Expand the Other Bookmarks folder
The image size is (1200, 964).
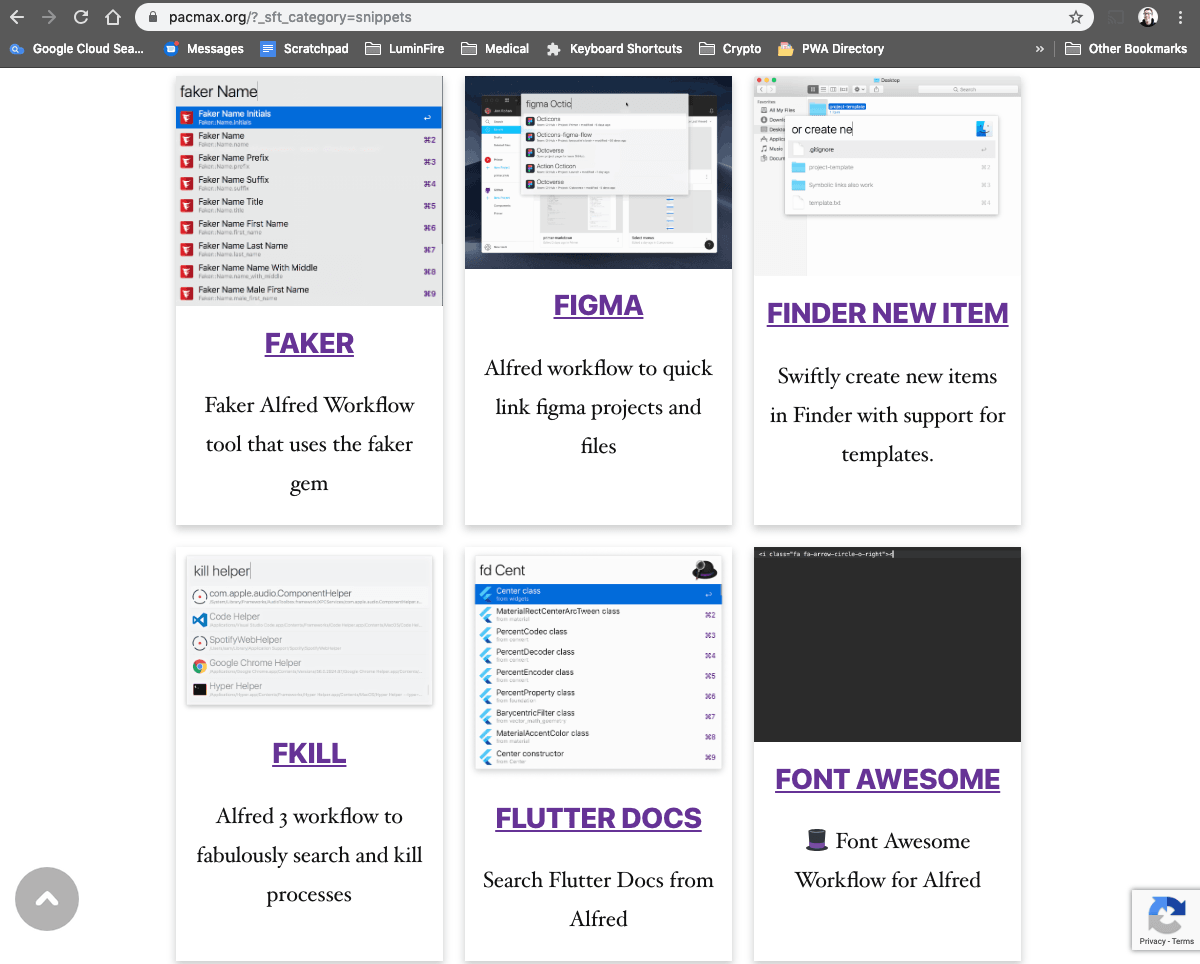pyautogui.click(x=1126, y=48)
